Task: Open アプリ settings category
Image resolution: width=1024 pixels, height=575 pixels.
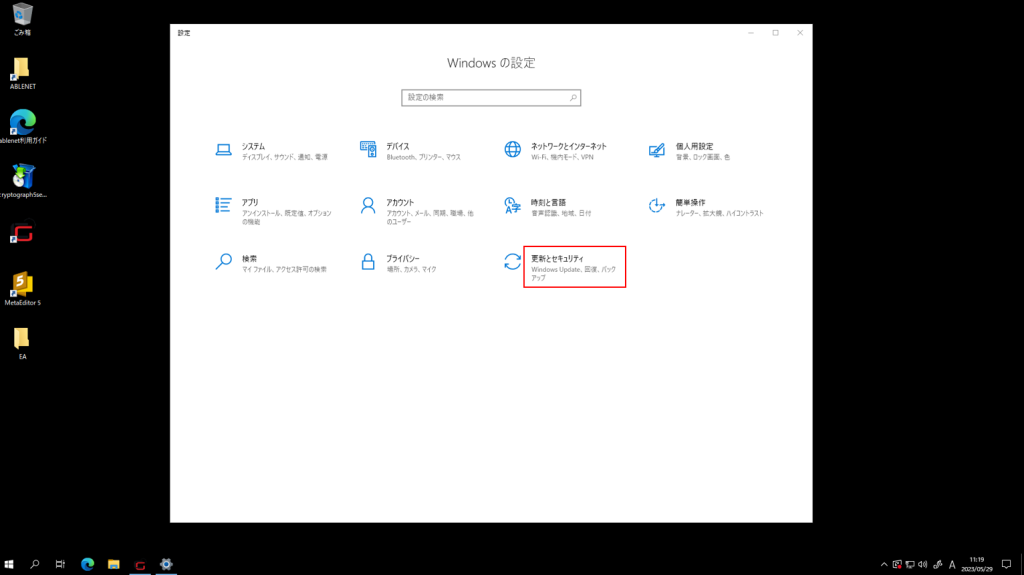Action: point(272,211)
